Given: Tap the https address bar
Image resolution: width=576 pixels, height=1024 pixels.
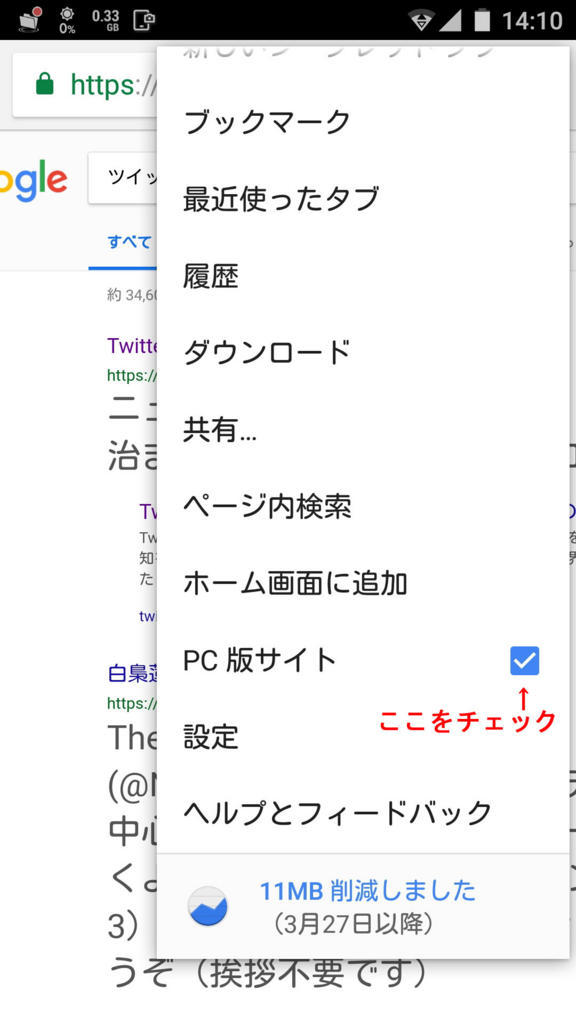Looking at the screenshot, I should (x=85, y=85).
